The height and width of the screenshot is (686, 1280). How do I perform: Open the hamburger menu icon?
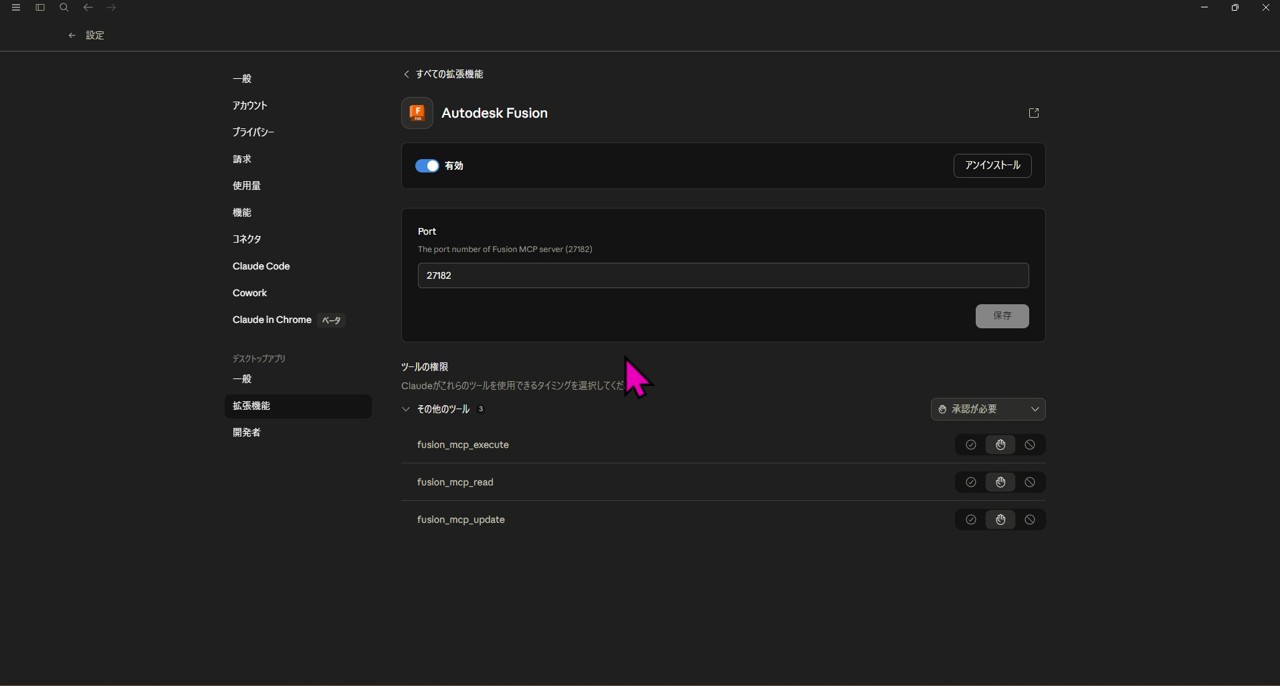coord(16,8)
